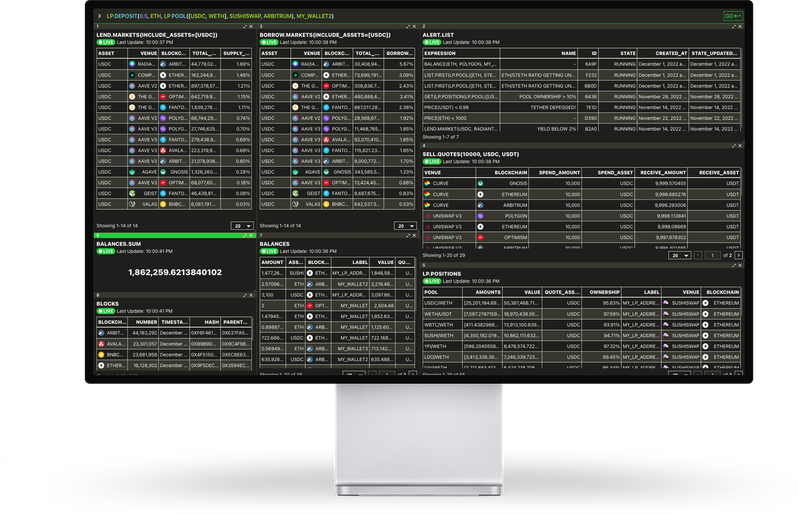This screenshot has height=514, width=799.
Task: Click the page number field in SELL.QUOTES
Action: tap(712, 255)
